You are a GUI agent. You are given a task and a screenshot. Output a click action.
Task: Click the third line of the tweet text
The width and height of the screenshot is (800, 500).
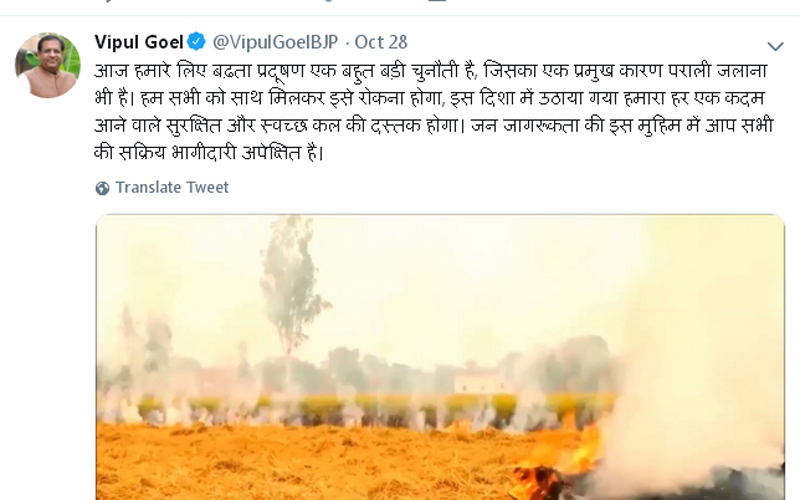tap(434, 126)
